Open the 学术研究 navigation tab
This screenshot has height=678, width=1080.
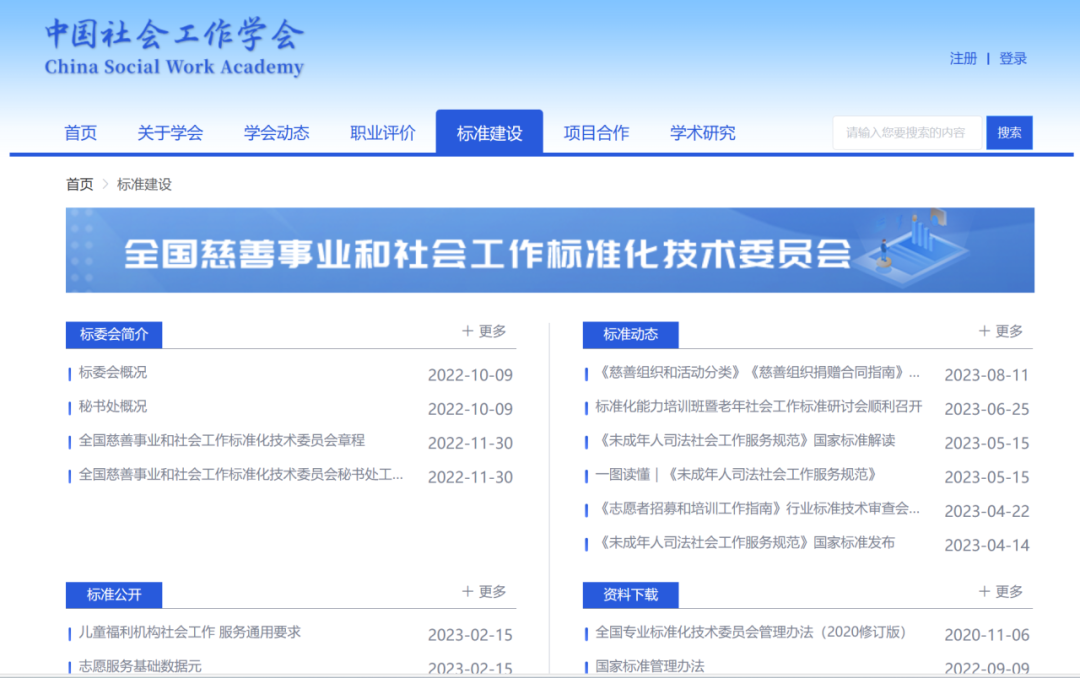coord(703,133)
